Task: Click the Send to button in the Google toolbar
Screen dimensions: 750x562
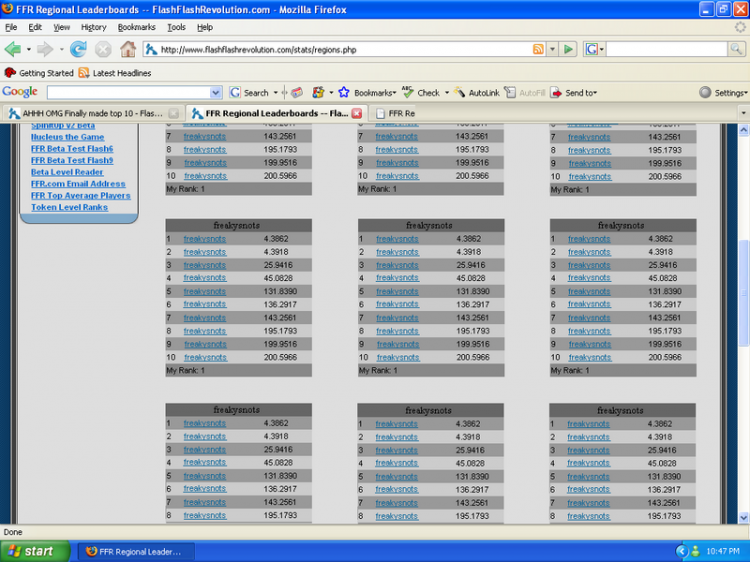Action: [x=573, y=93]
